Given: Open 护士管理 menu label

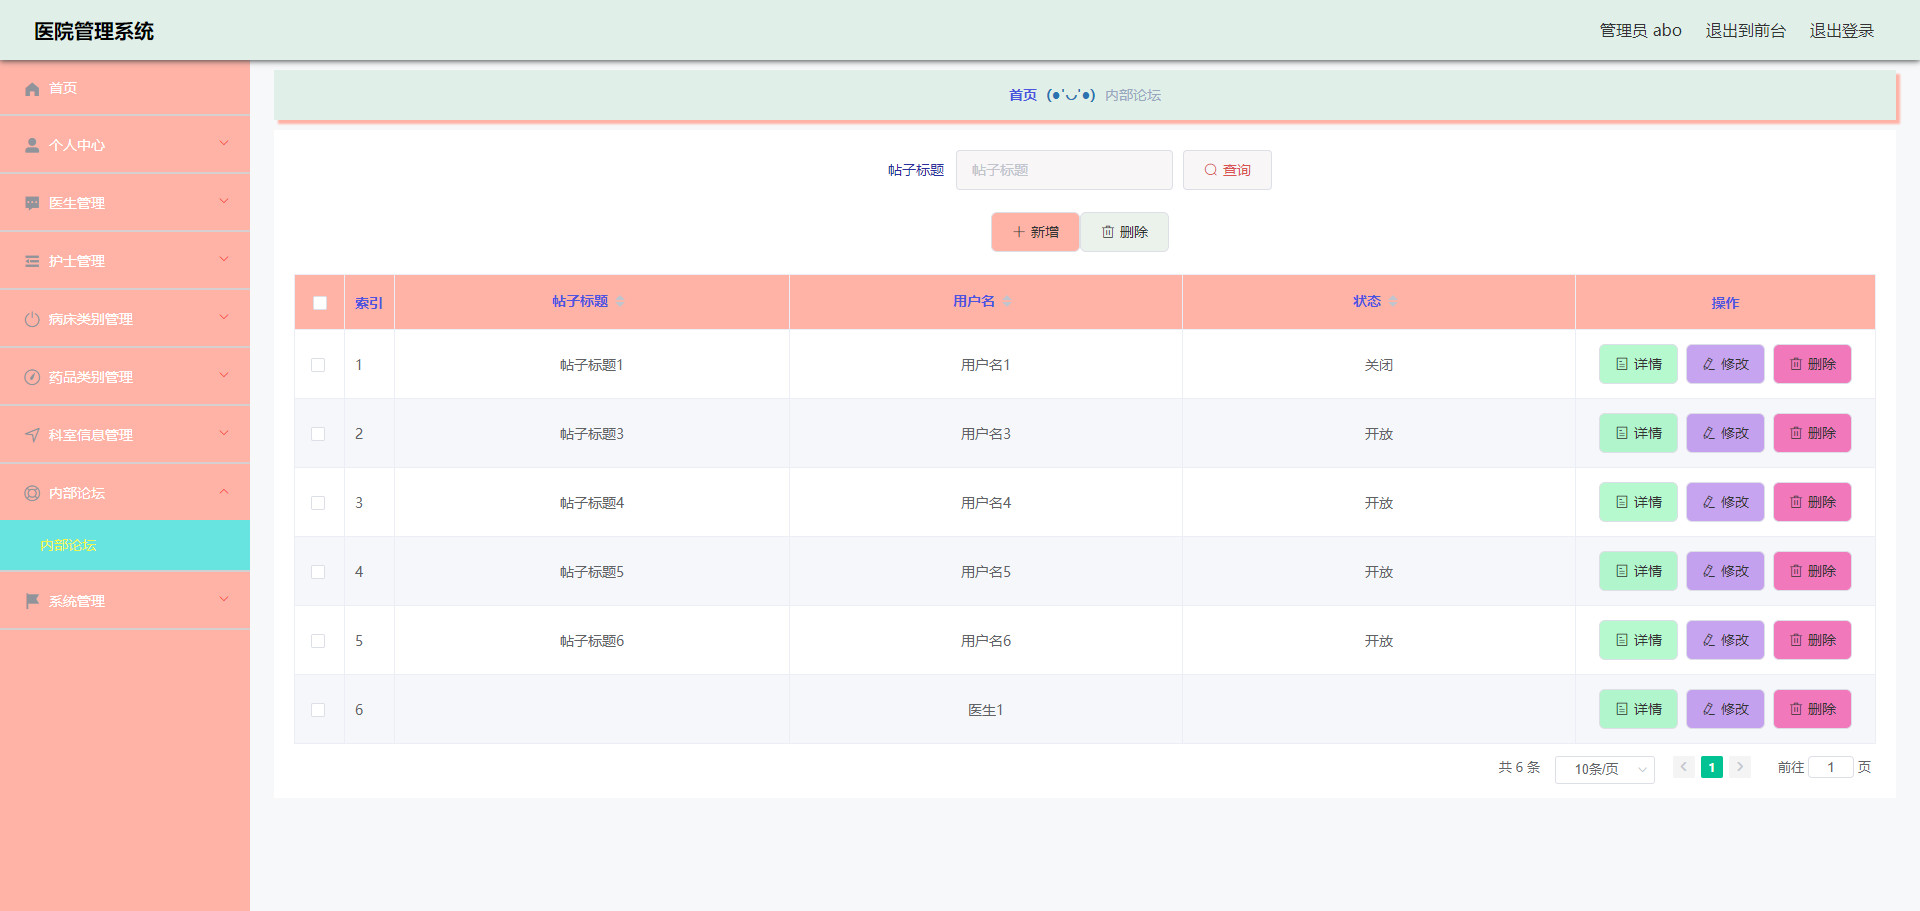Looking at the screenshot, I should pyautogui.click(x=77, y=261).
